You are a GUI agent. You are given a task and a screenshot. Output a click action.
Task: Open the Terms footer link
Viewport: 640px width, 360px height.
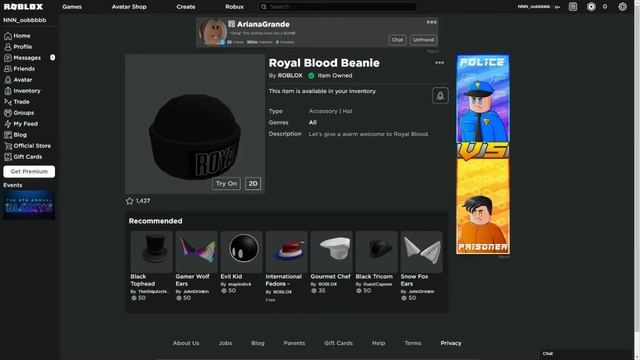pos(413,343)
